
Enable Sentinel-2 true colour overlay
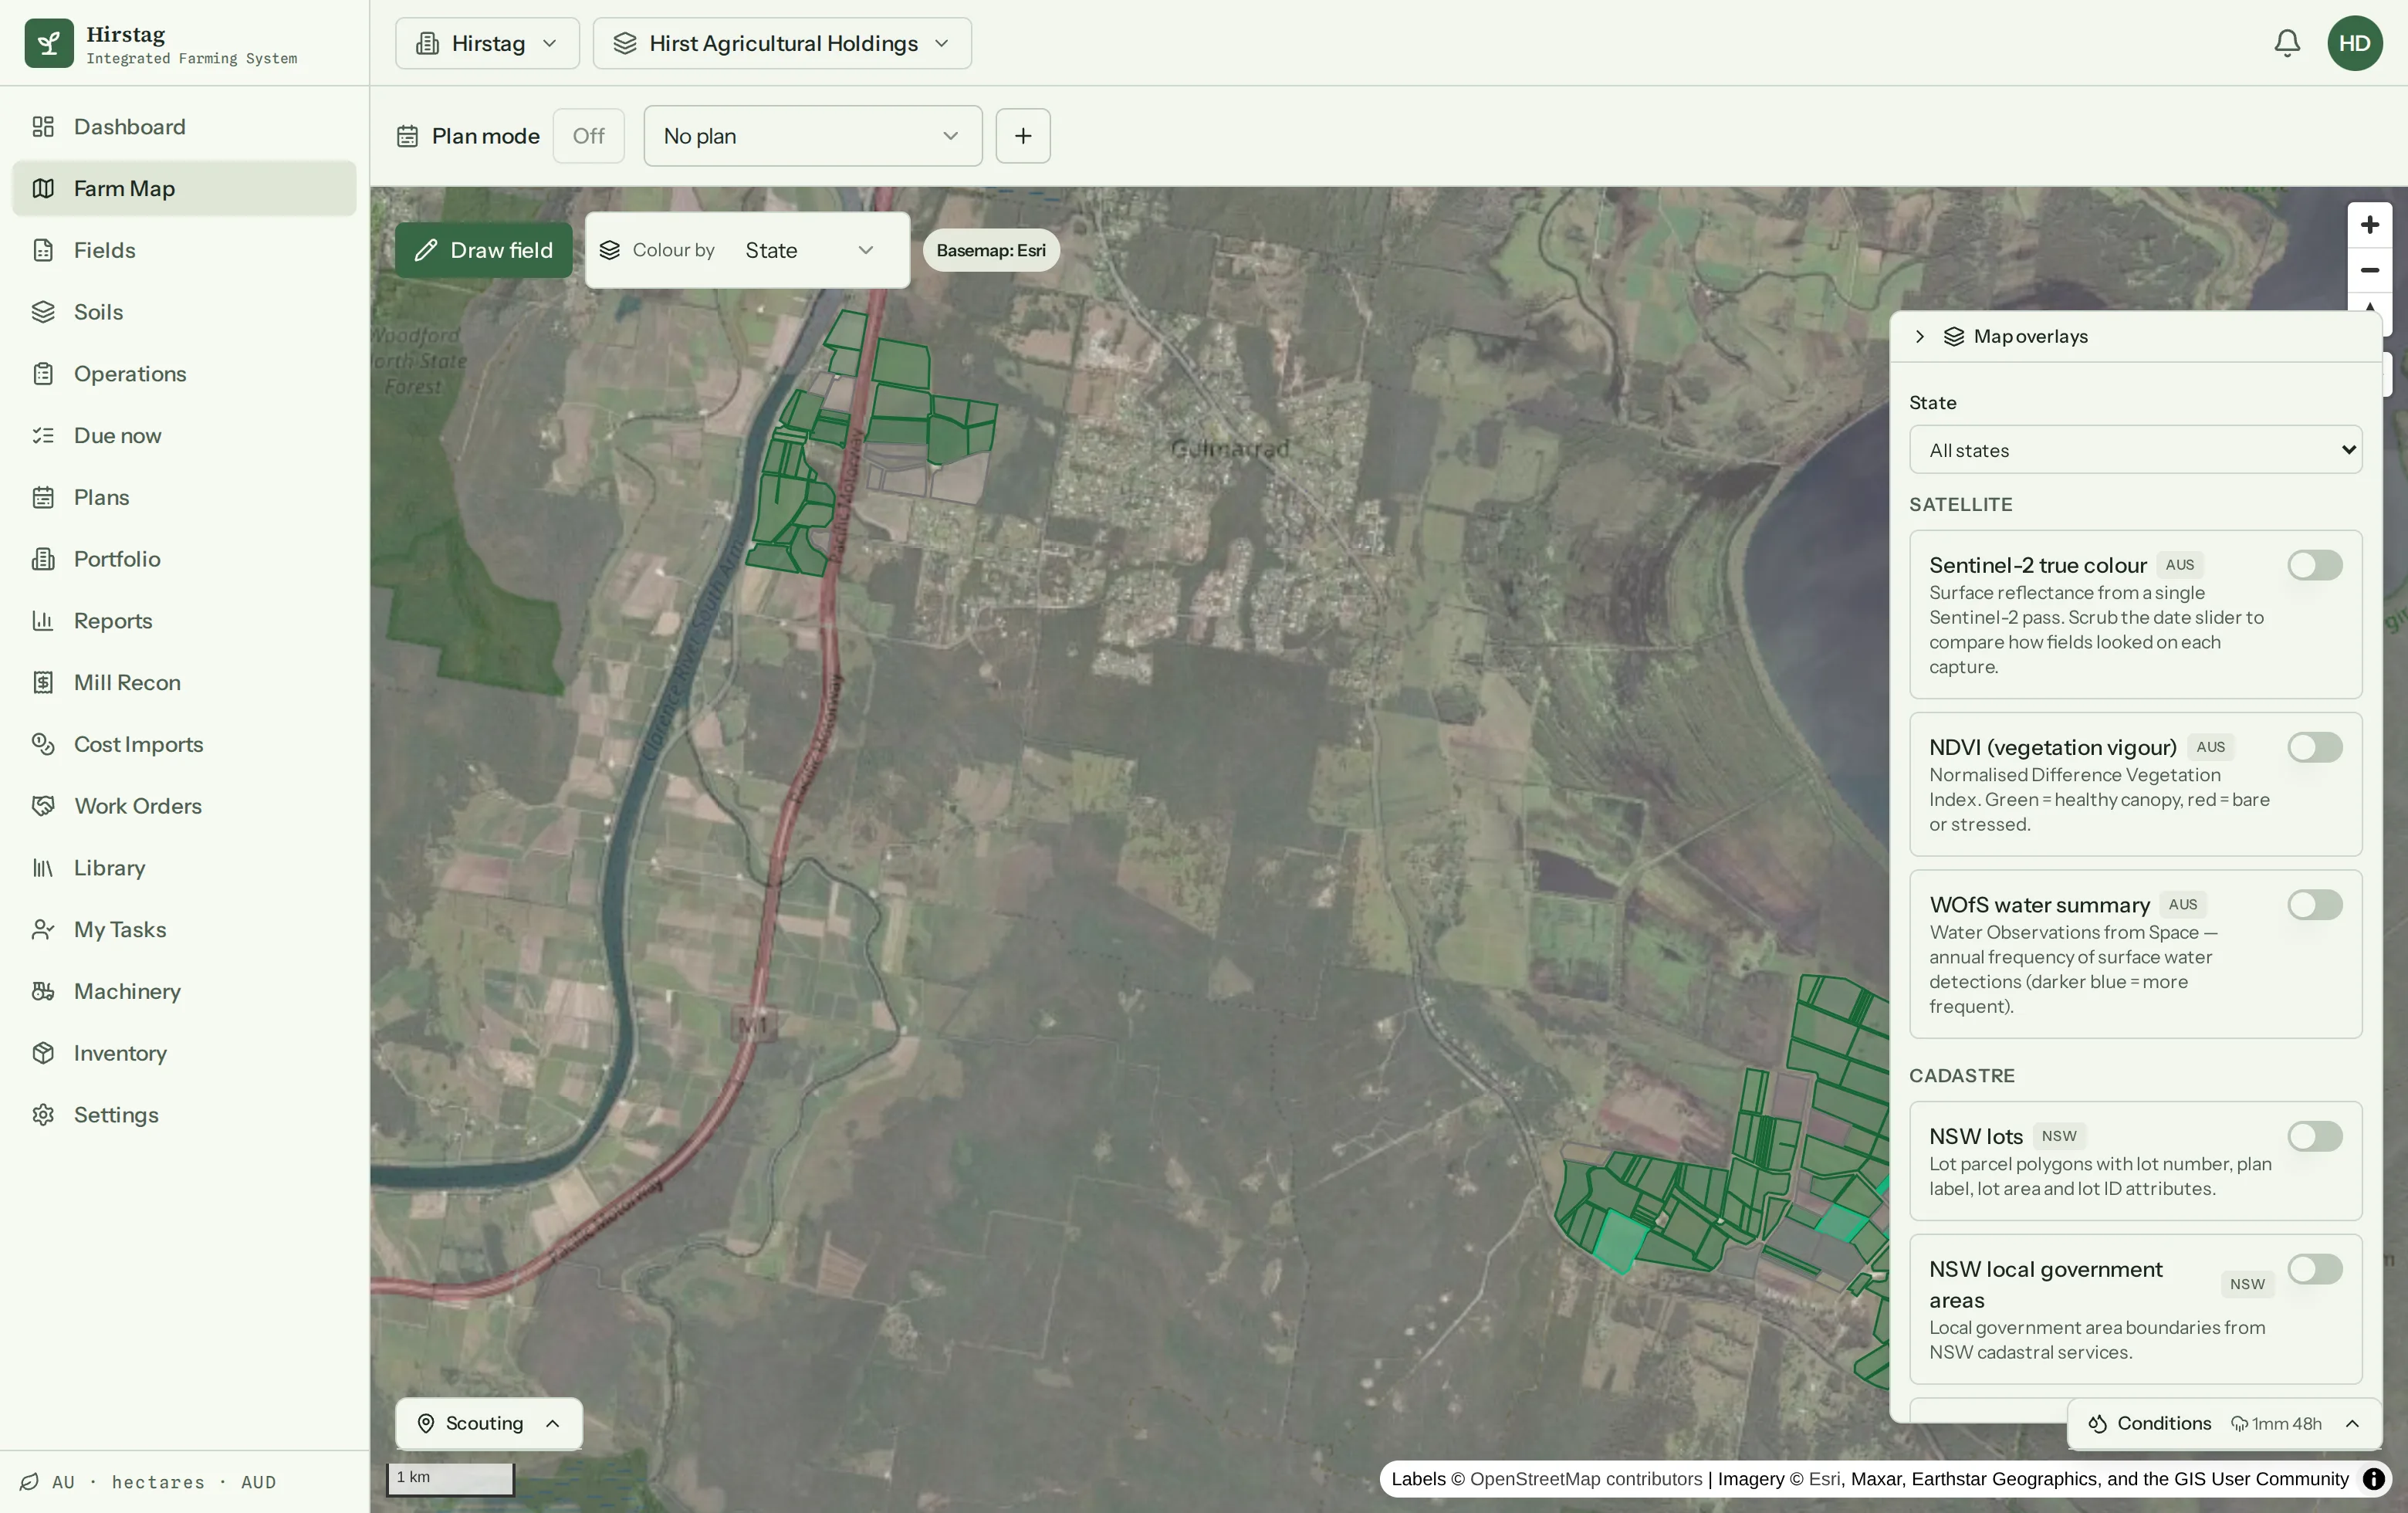click(x=2314, y=565)
